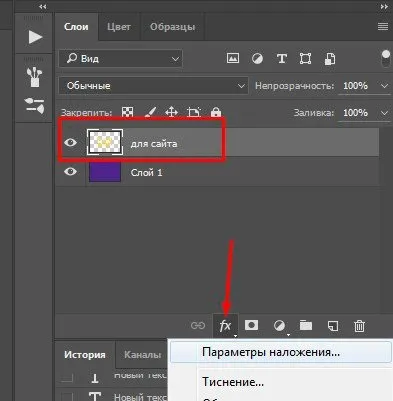393x401 pixels.
Task: Switch to the «Каналы» tab
Action: point(142,355)
